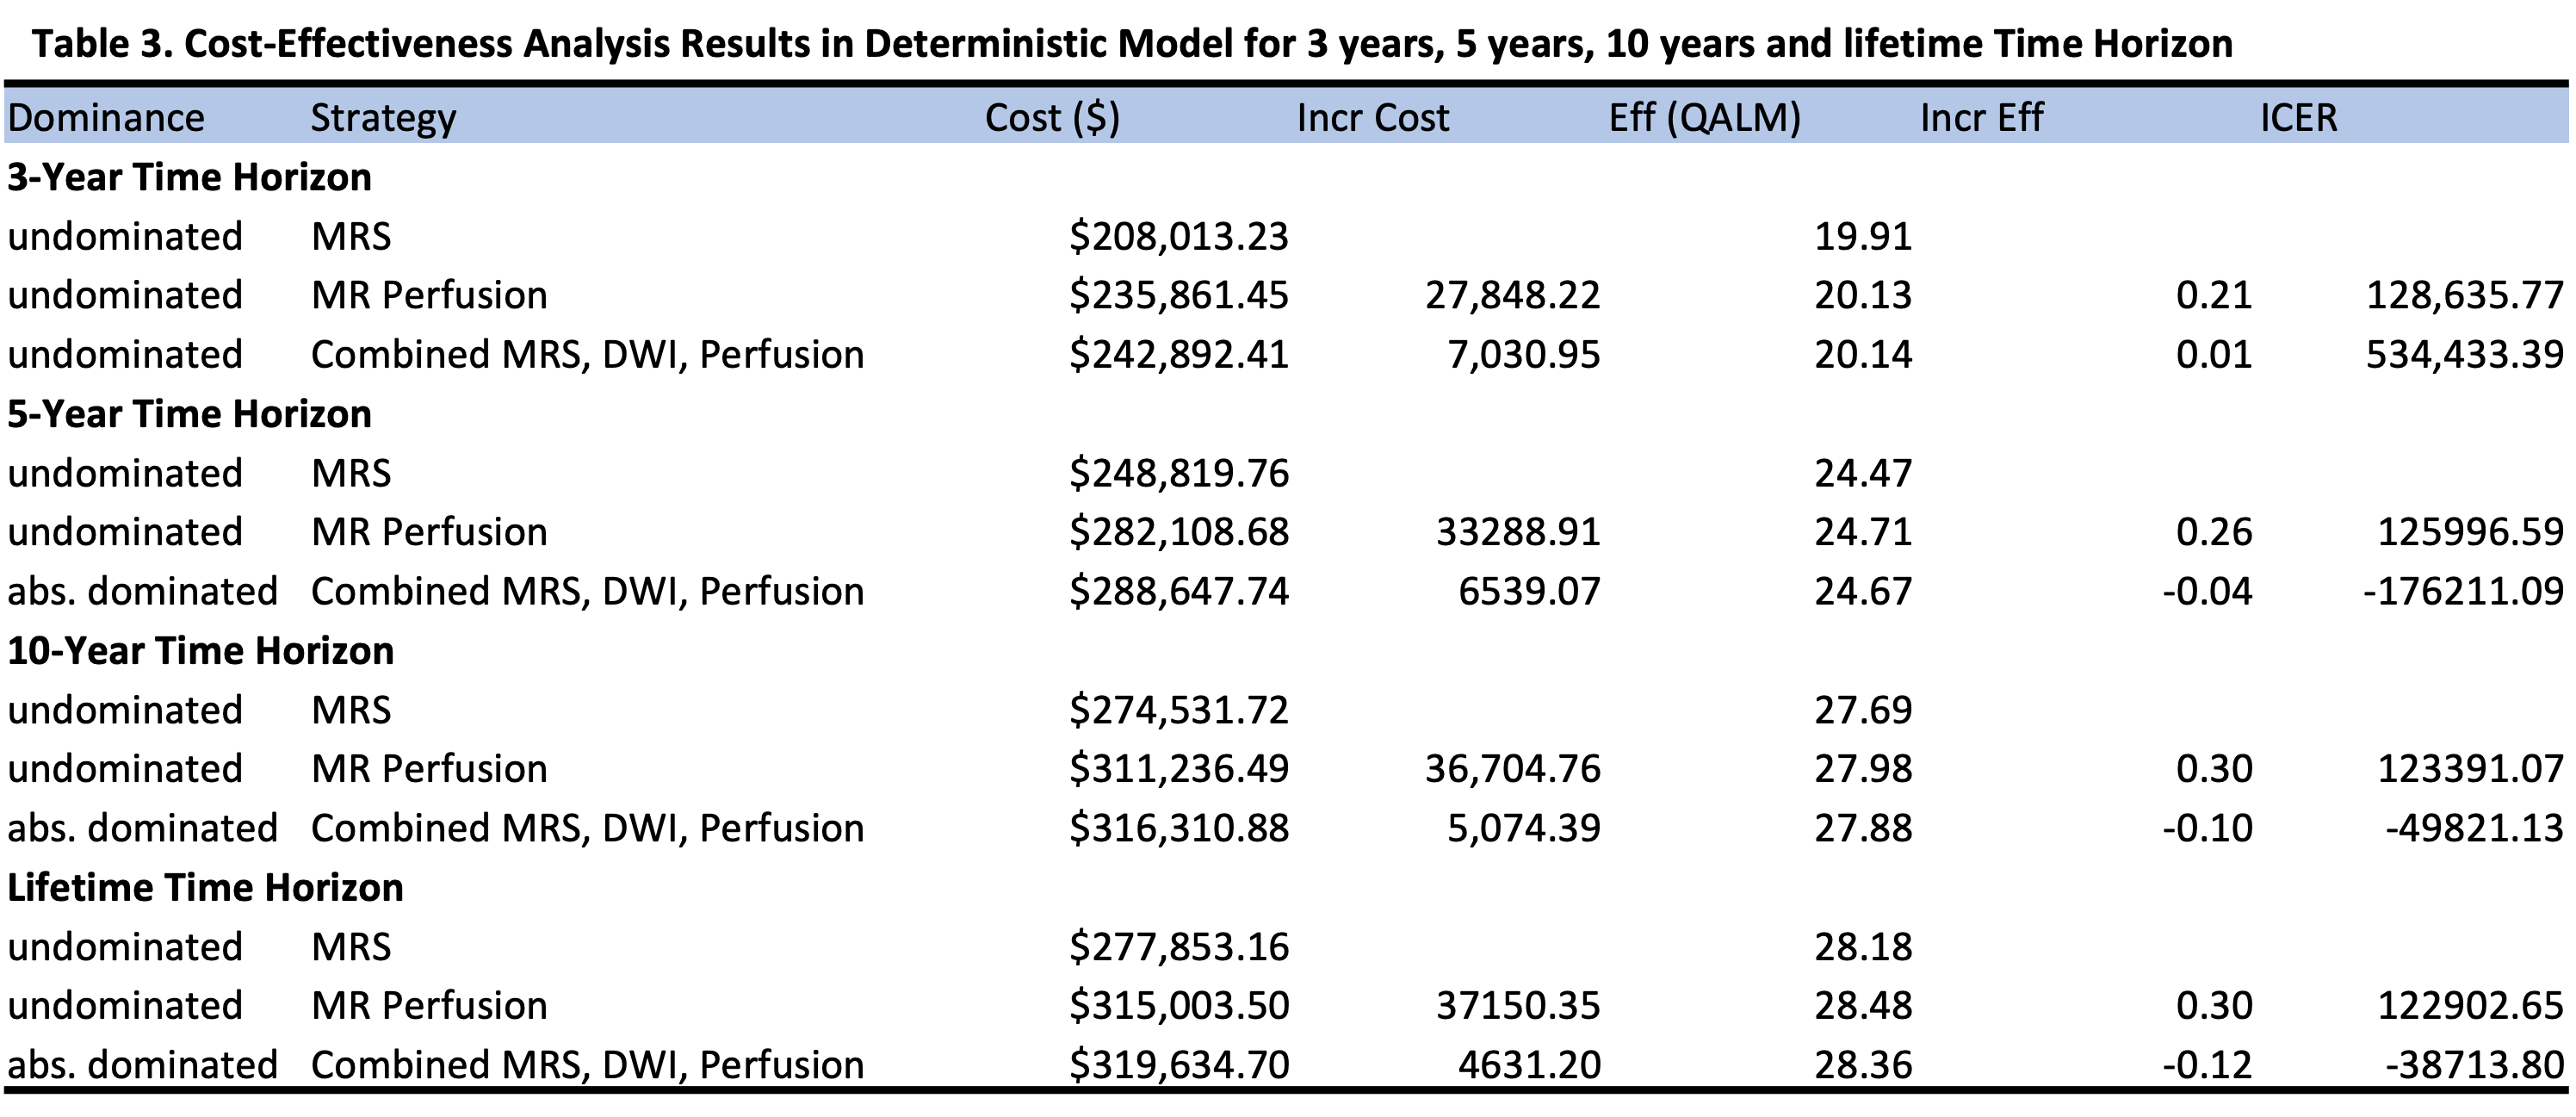Select the Incr Eff column header
2576x1117 pixels.
pyautogui.click(x=1981, y=118)
